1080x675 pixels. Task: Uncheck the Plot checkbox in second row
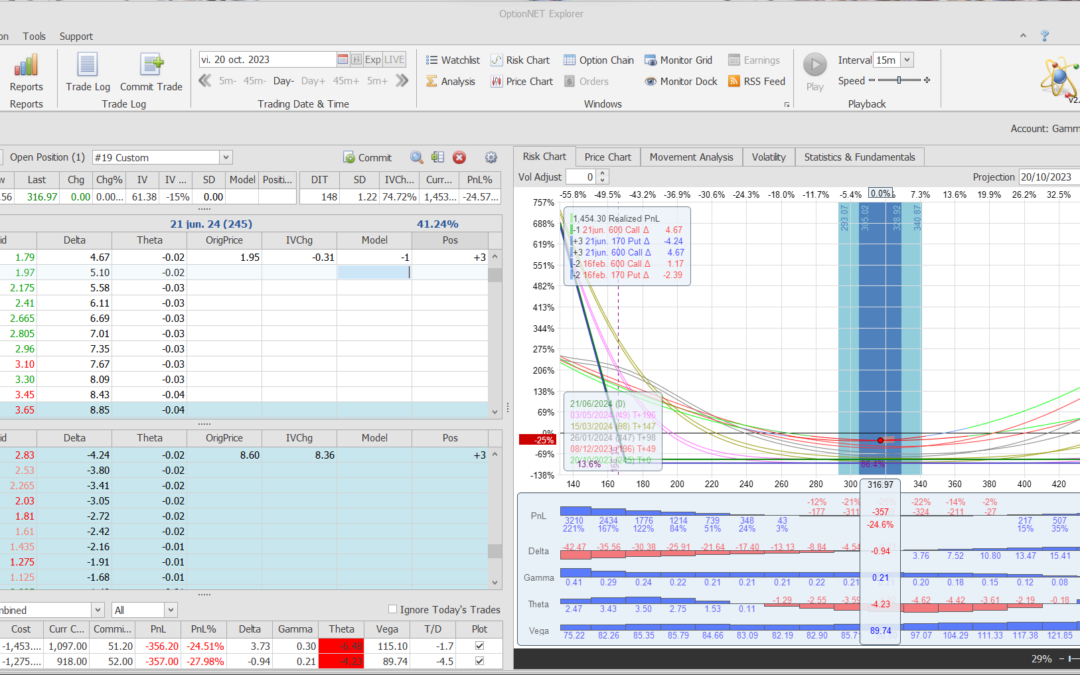click(480, 661)
